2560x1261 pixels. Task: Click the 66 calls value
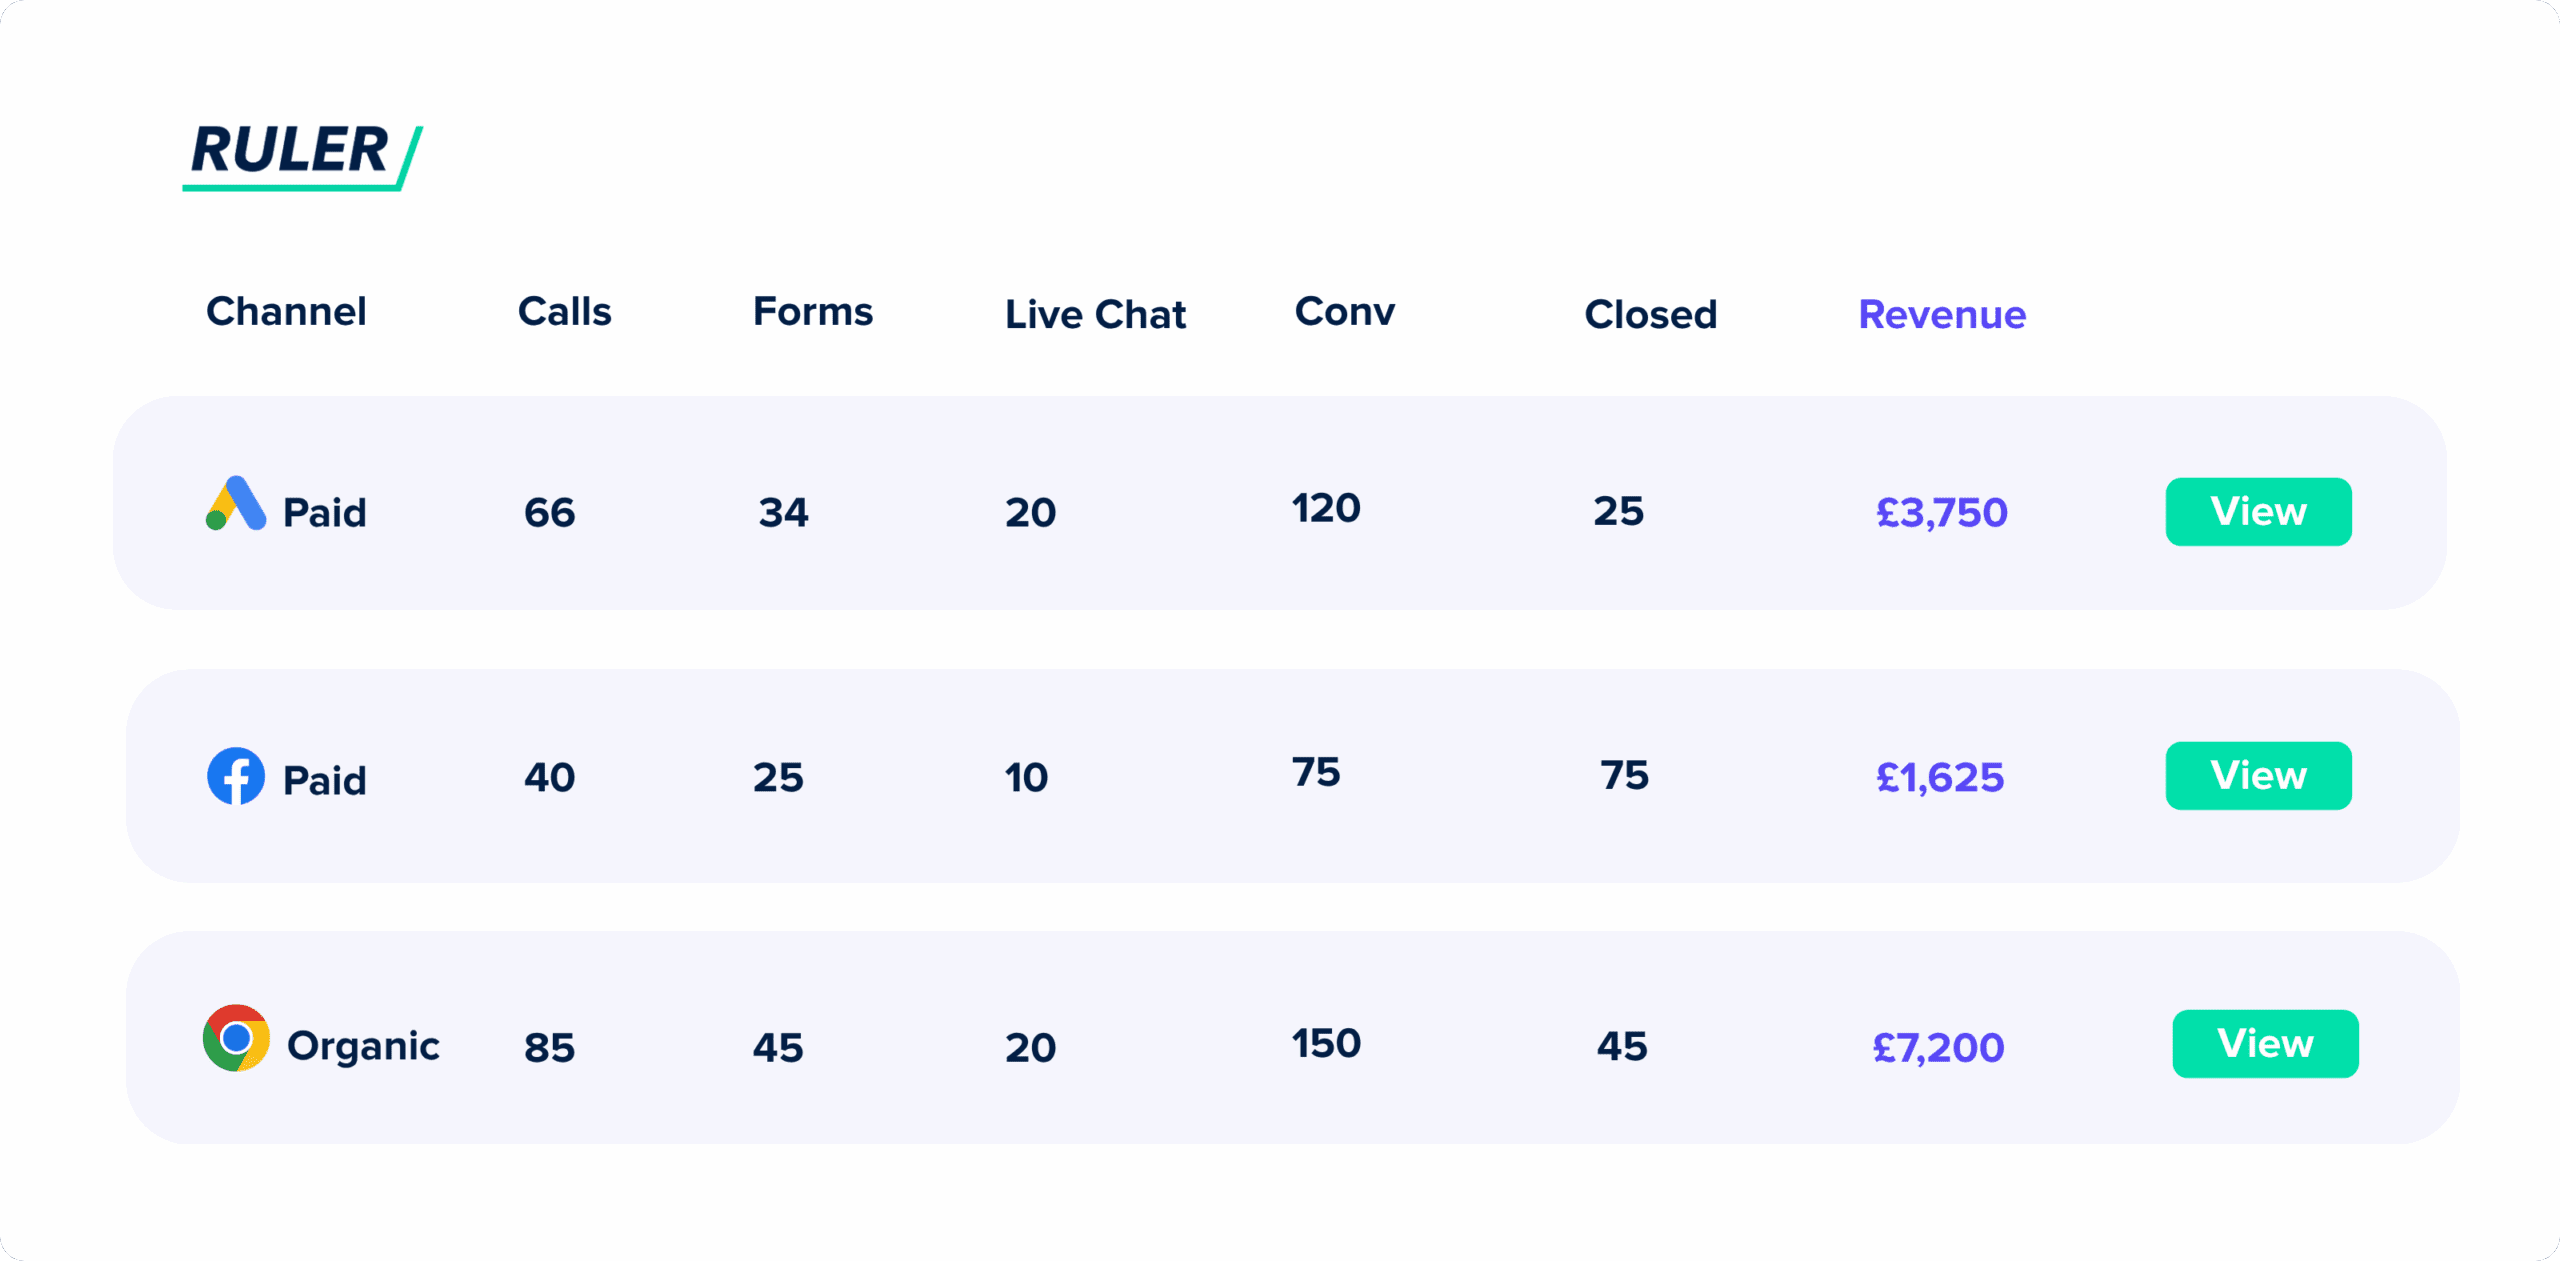(x=549, y=513)
